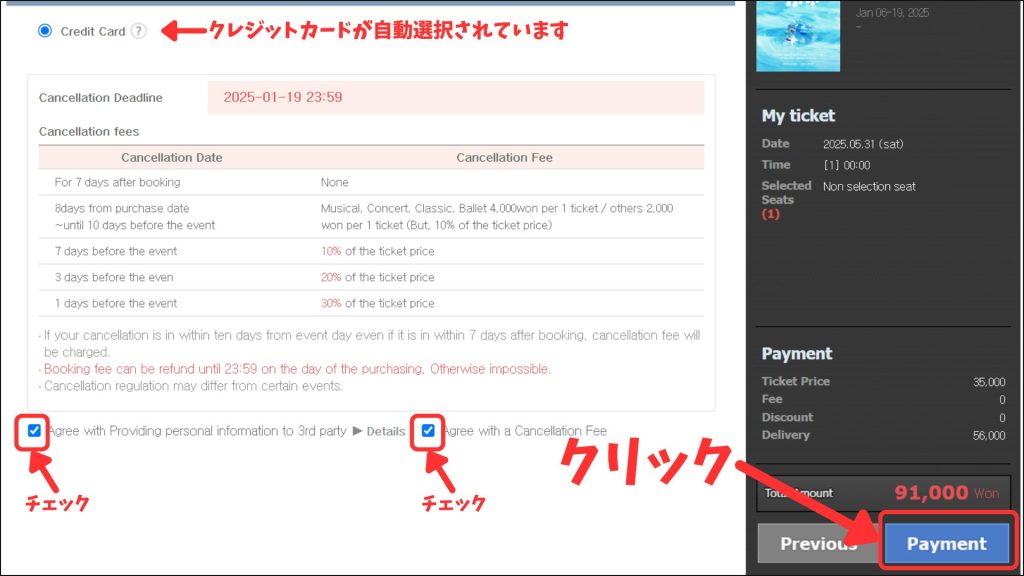Image resolution: width=1024 pixels, height=576 pixels.
Task: Click the Cancellation Date column header
Action: tap(171, 157)
